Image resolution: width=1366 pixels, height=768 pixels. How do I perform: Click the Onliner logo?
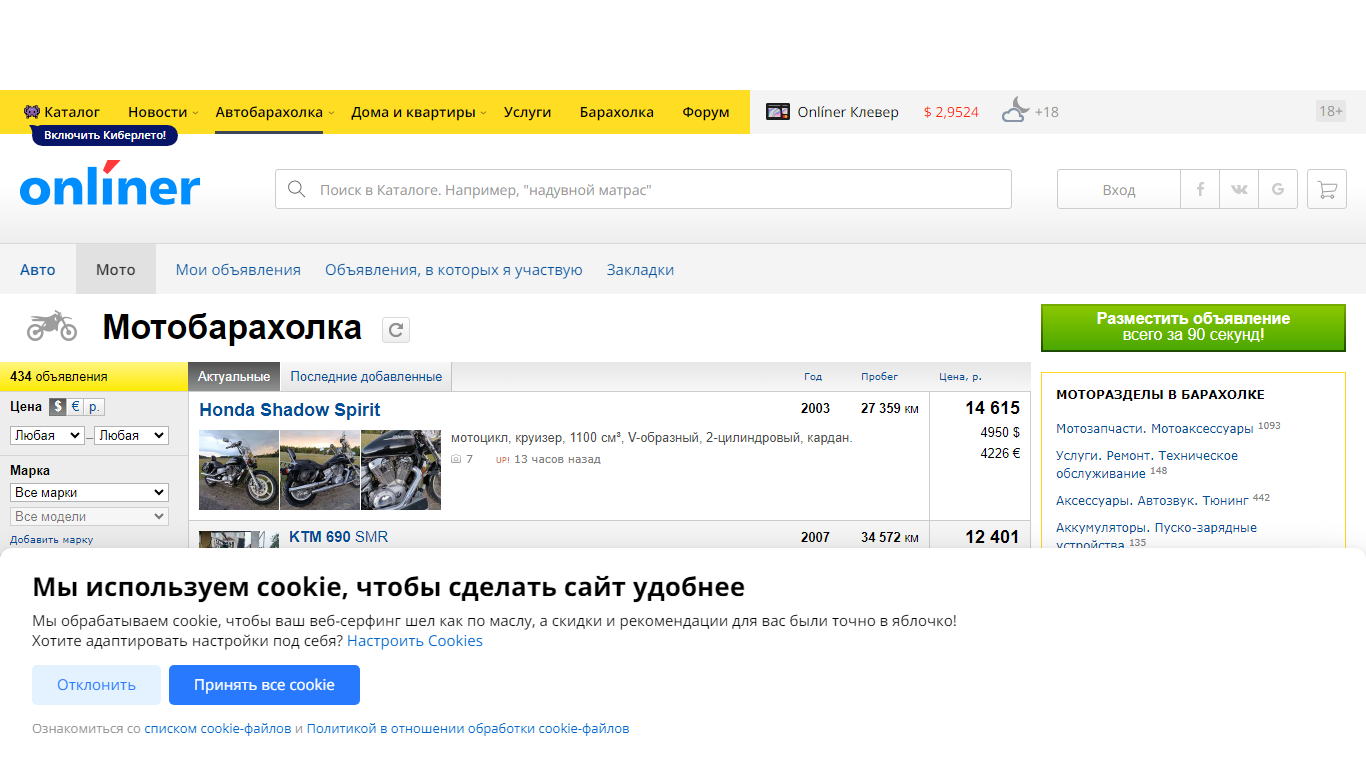point(110,185)
